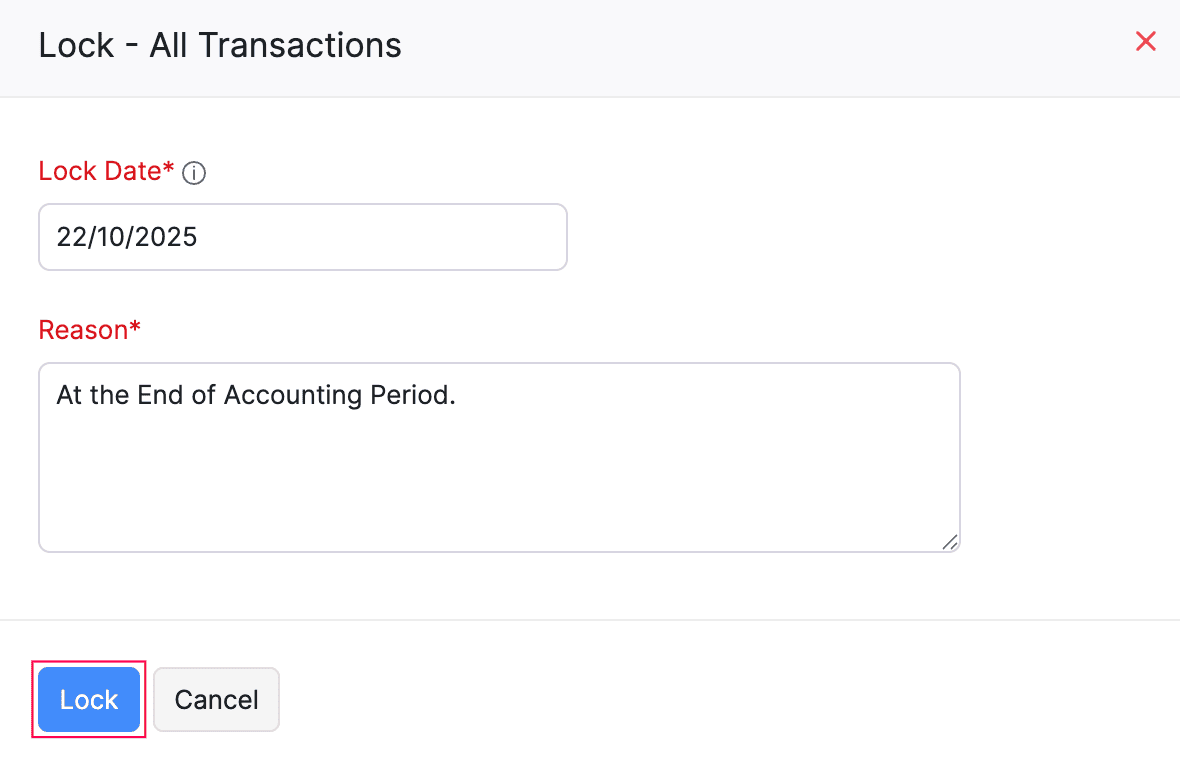This screenshot has height=768, width=1180.
Task: Click the Lock Date field to change date
Action: tap(300, 237)
